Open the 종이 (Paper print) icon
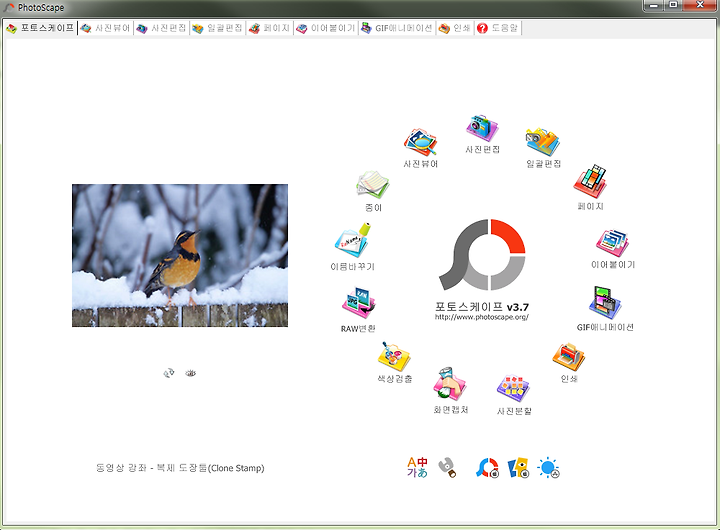720x530 pixels. click(373, 185)
